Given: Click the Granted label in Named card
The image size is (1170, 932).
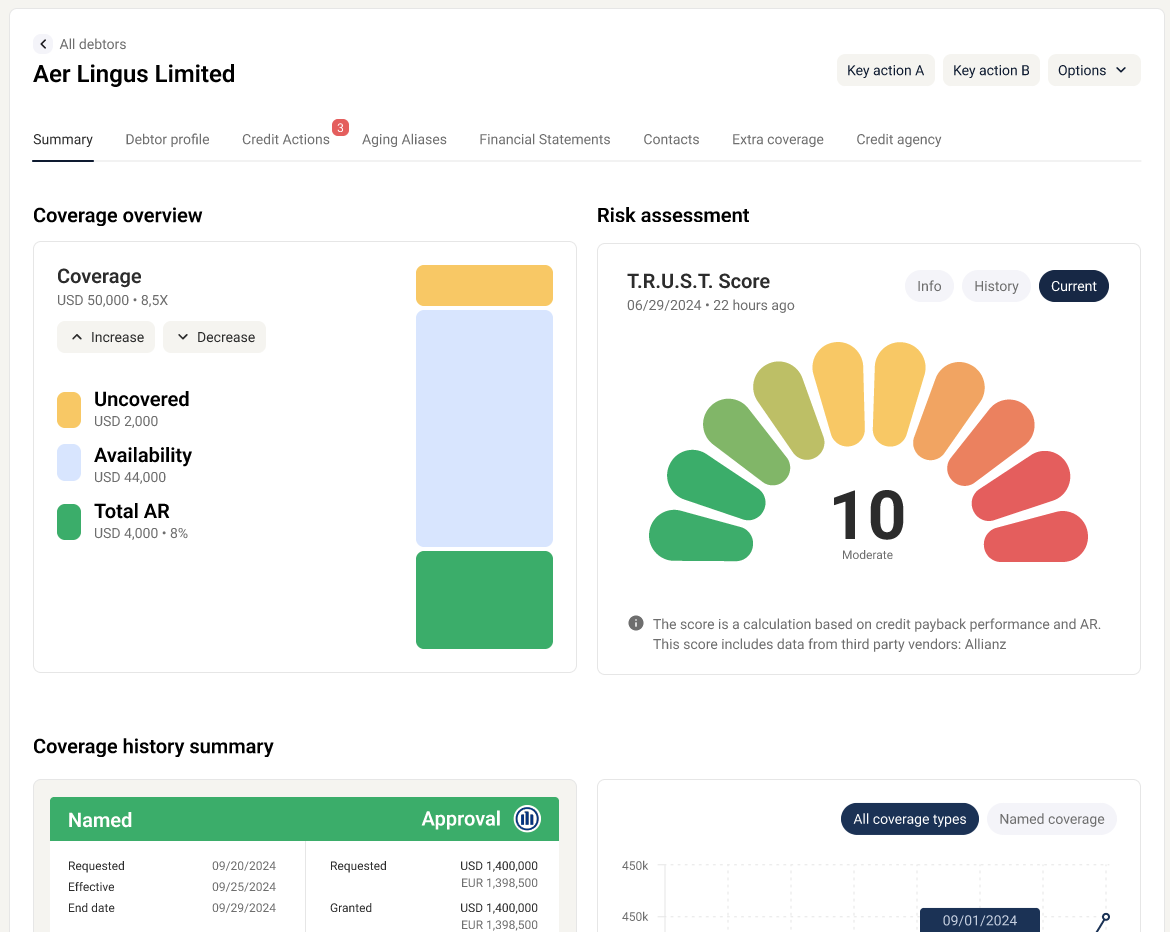Looking at the screenshot, I should tap(351, 907).
